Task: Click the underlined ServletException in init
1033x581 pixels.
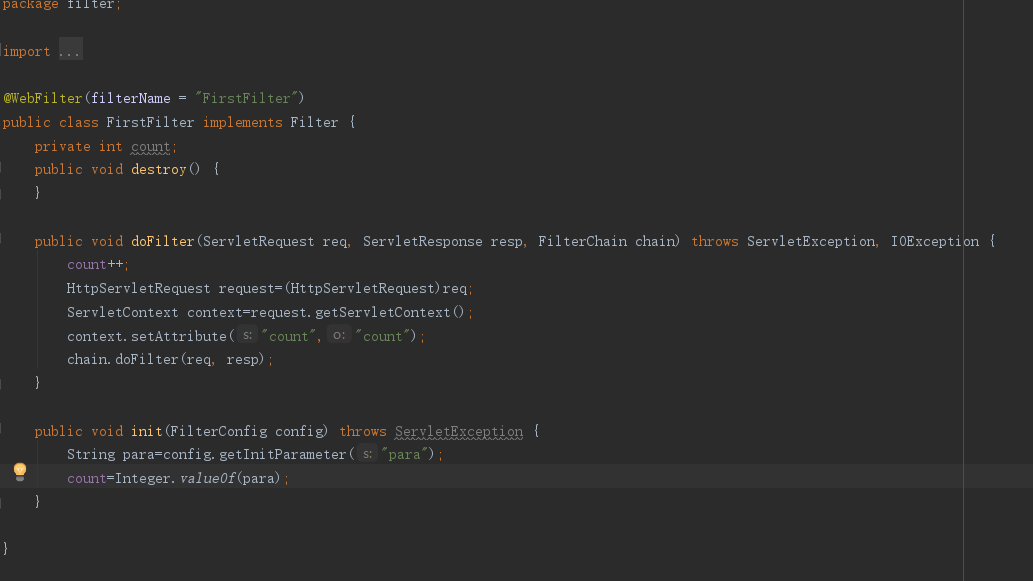Action: (x=459, y=431)
